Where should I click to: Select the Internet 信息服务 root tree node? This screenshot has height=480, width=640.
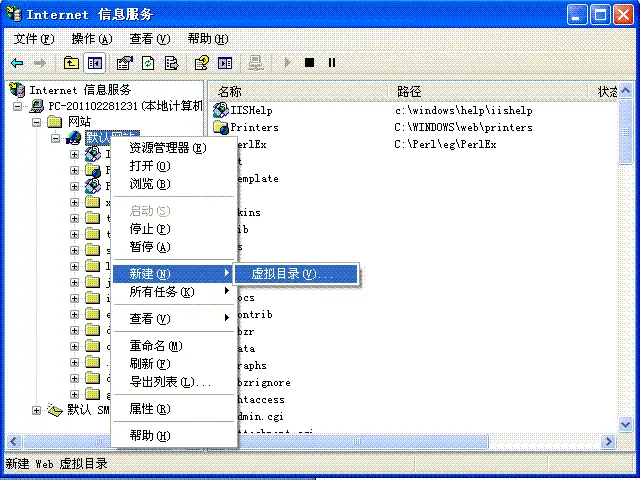(x=80, y=90)
